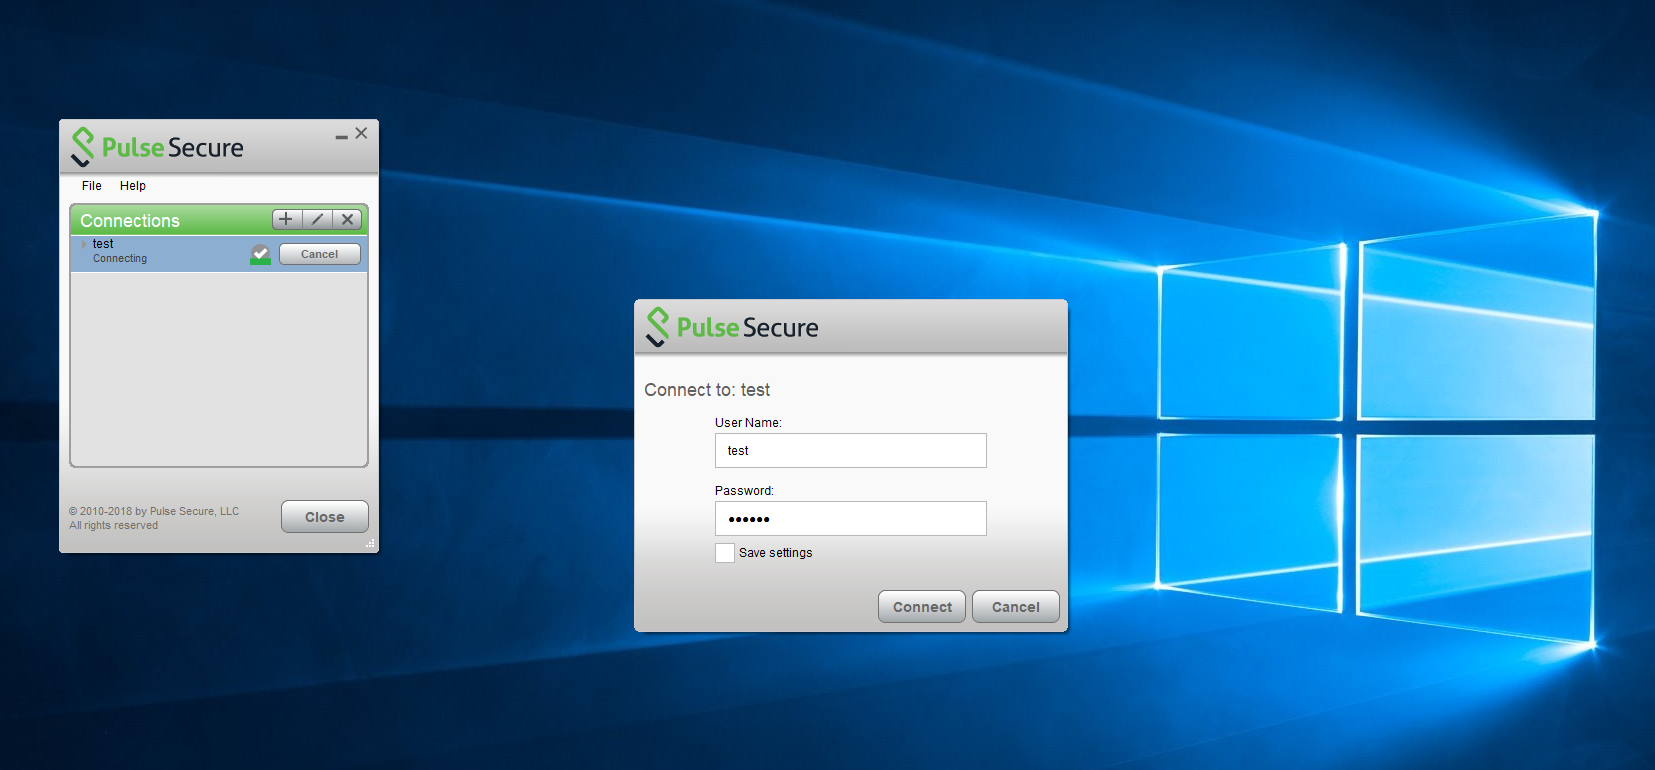Cancel the connecting test connection in main window

coord(320,254)
